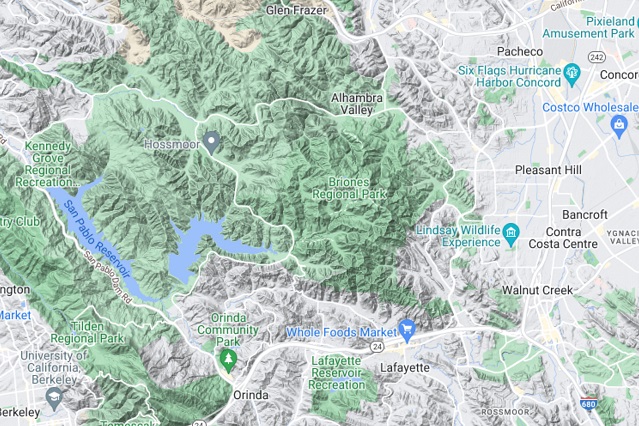Click the Hossmoor location pin marker
The image size is (639, 426).
212,143
